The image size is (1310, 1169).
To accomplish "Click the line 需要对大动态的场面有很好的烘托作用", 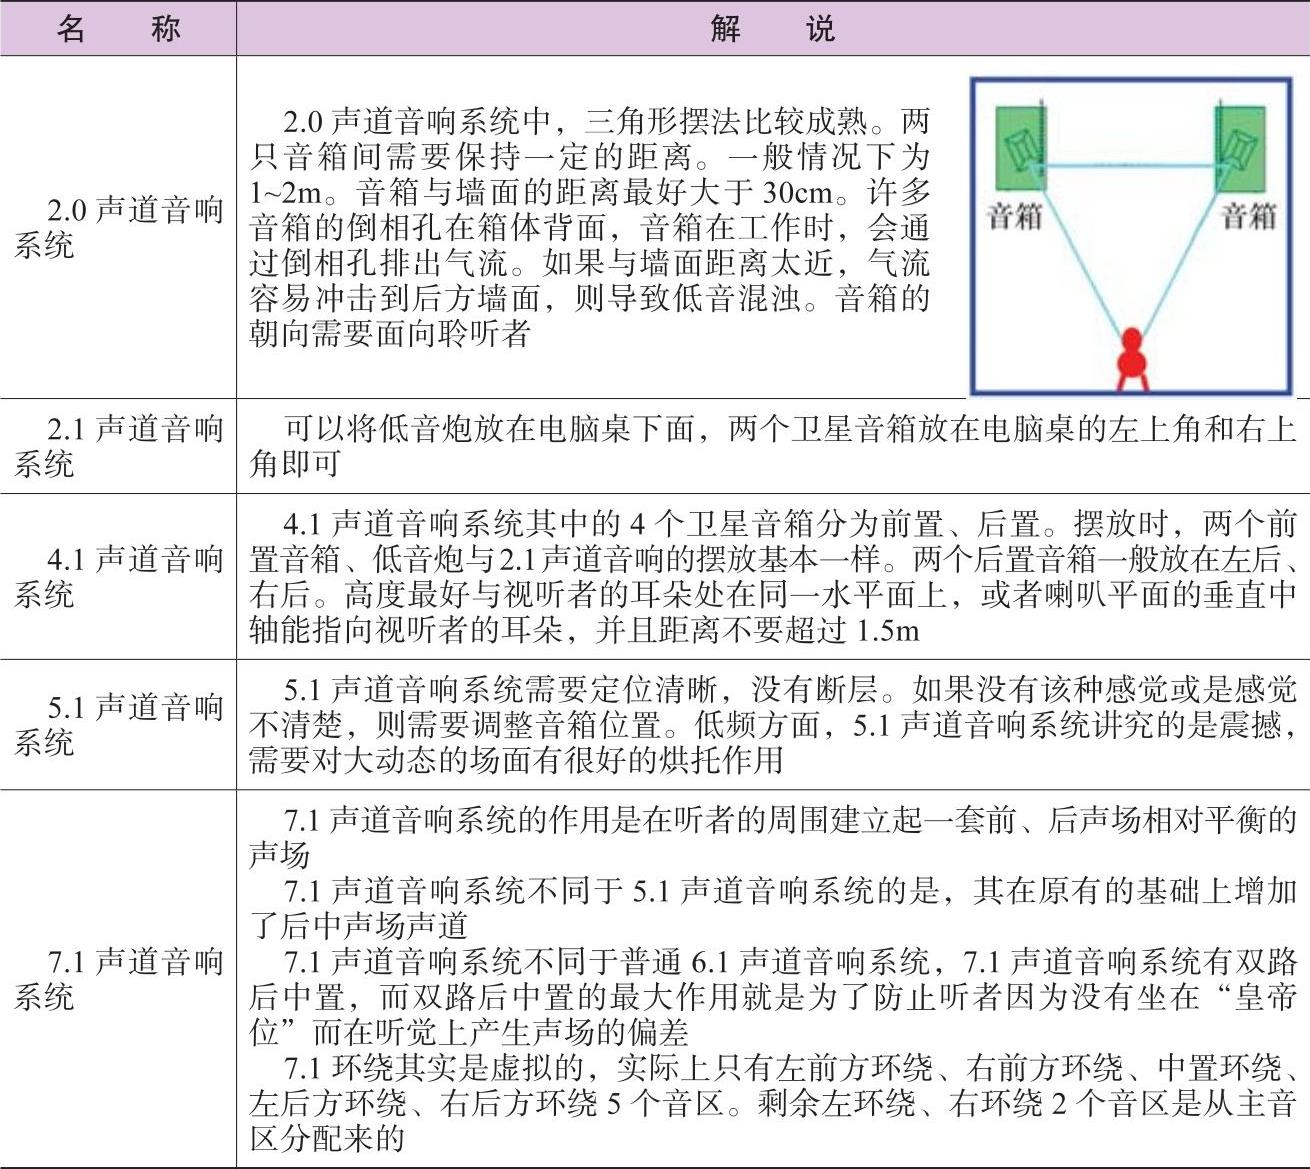I will pyautogui.click(x=516, y=759).
